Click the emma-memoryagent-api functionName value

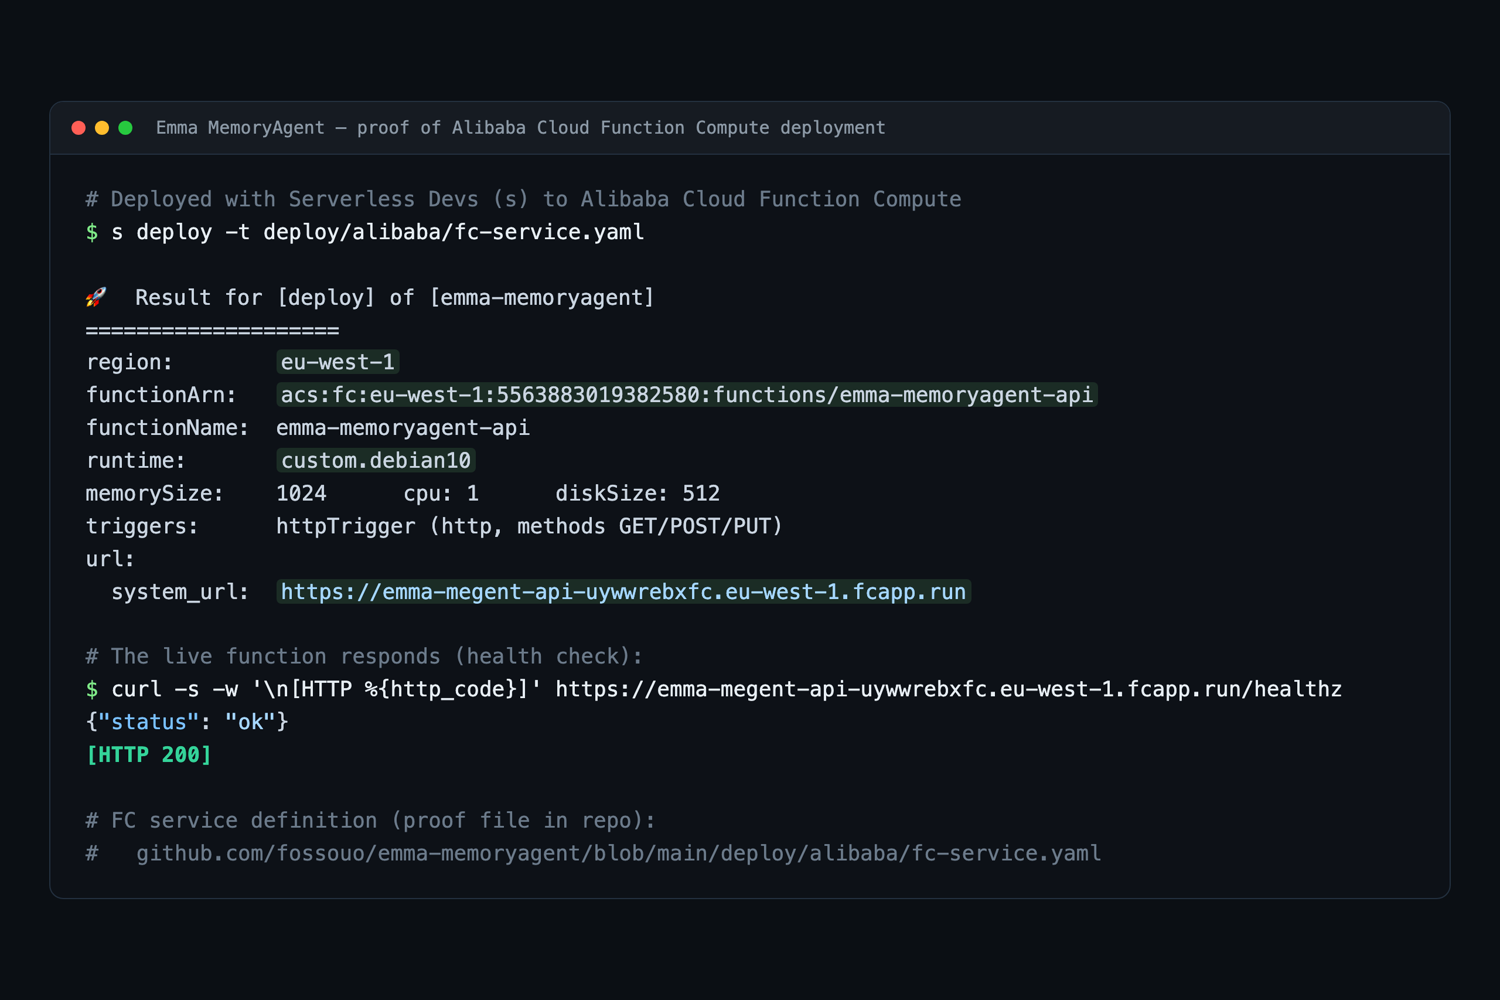tap(403, 428)
